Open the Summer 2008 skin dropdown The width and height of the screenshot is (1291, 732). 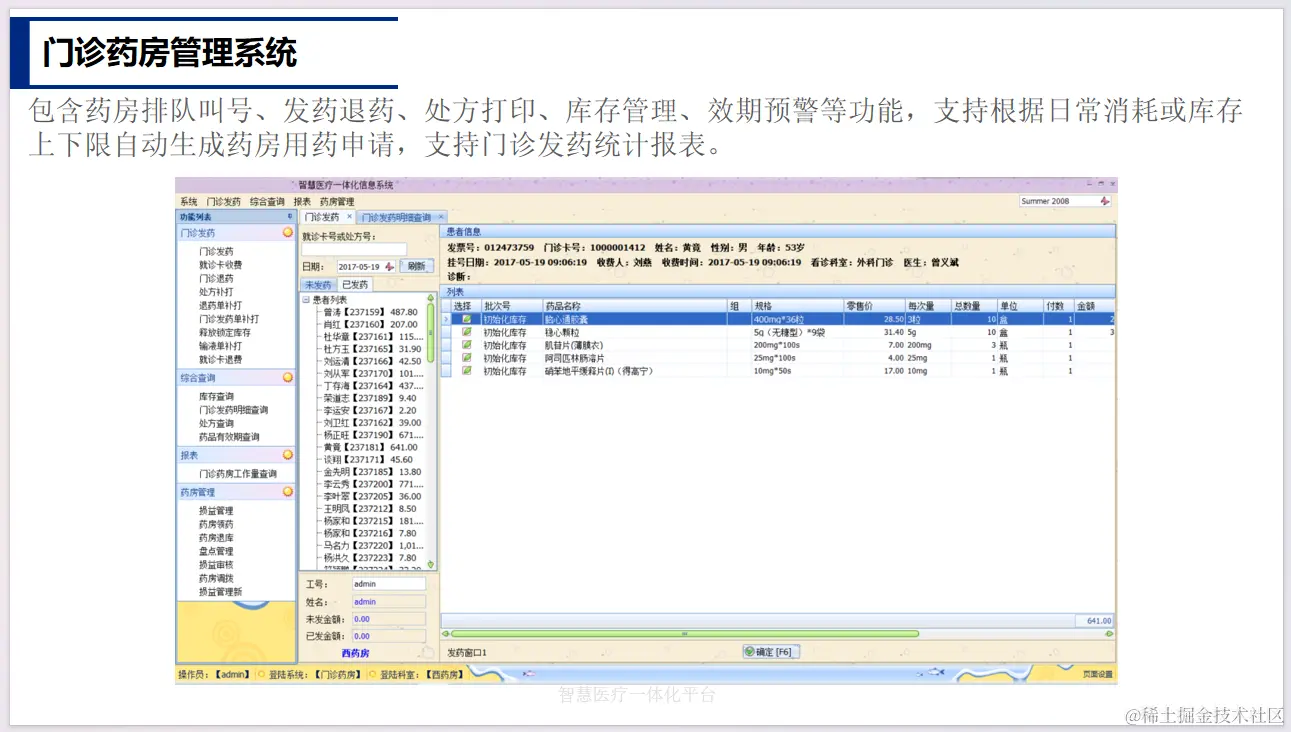(x=1105, y=201)
